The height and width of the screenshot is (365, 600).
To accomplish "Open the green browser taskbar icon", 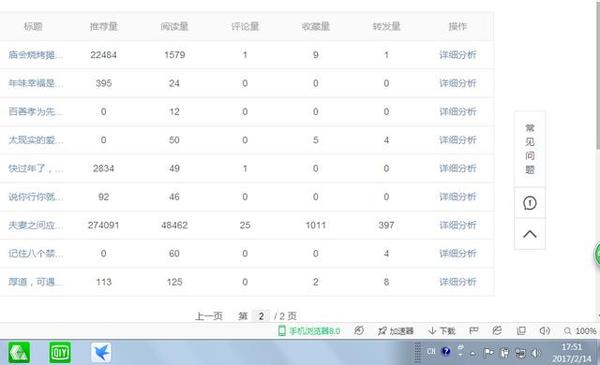I will [x=19, y=352].
